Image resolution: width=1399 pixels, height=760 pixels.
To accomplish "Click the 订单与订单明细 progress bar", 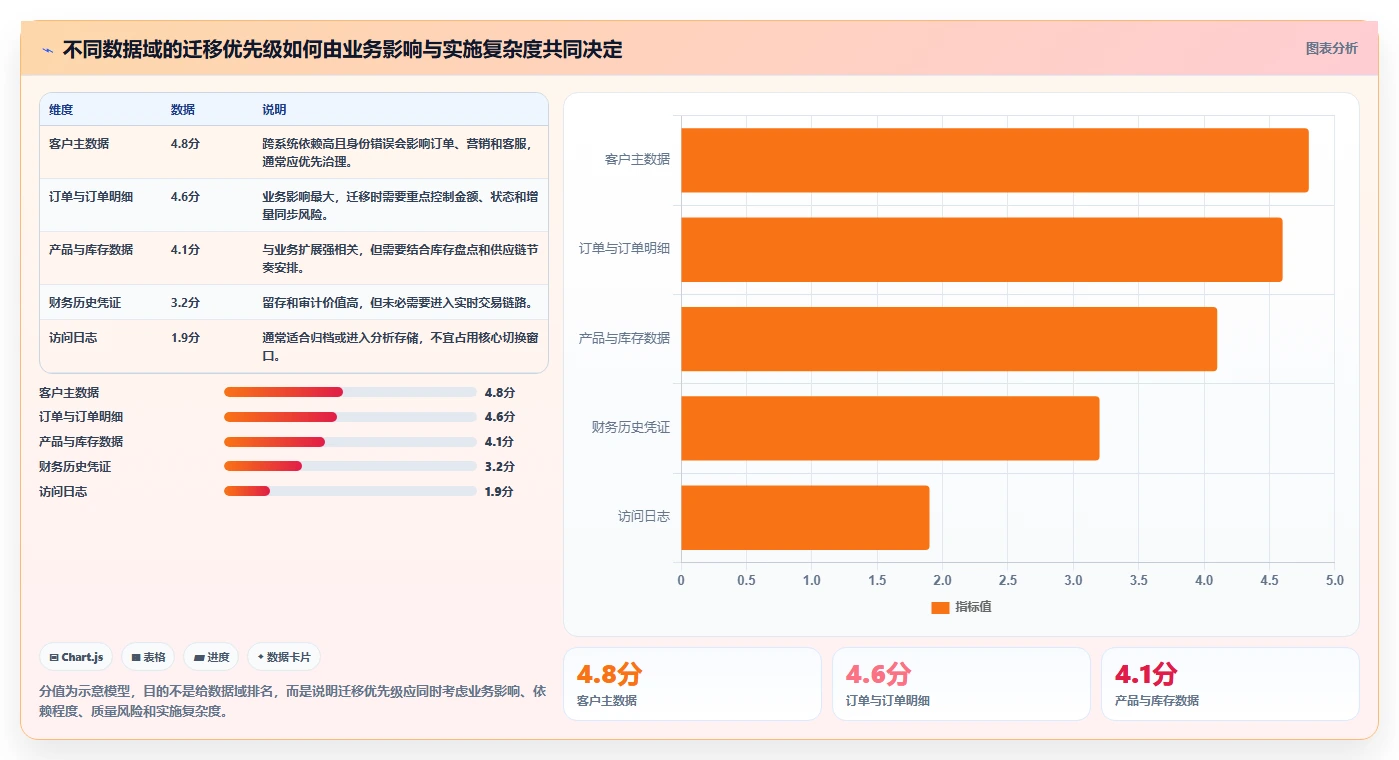I will [350, 417].
